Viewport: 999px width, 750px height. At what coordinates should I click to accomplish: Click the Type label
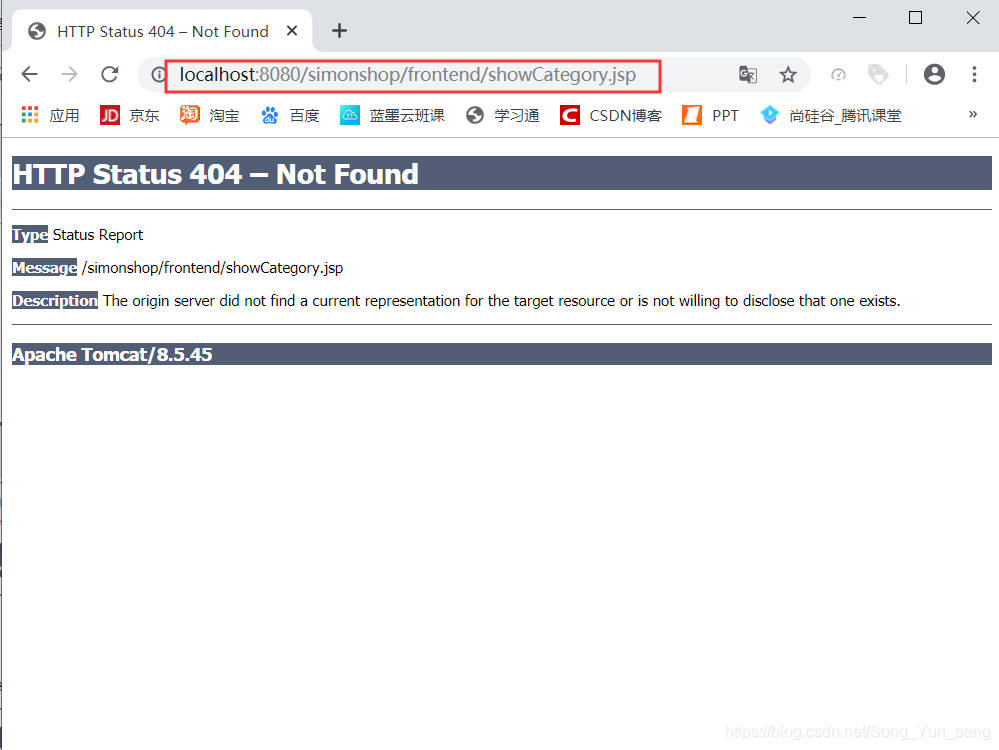(x=30, y=235)
